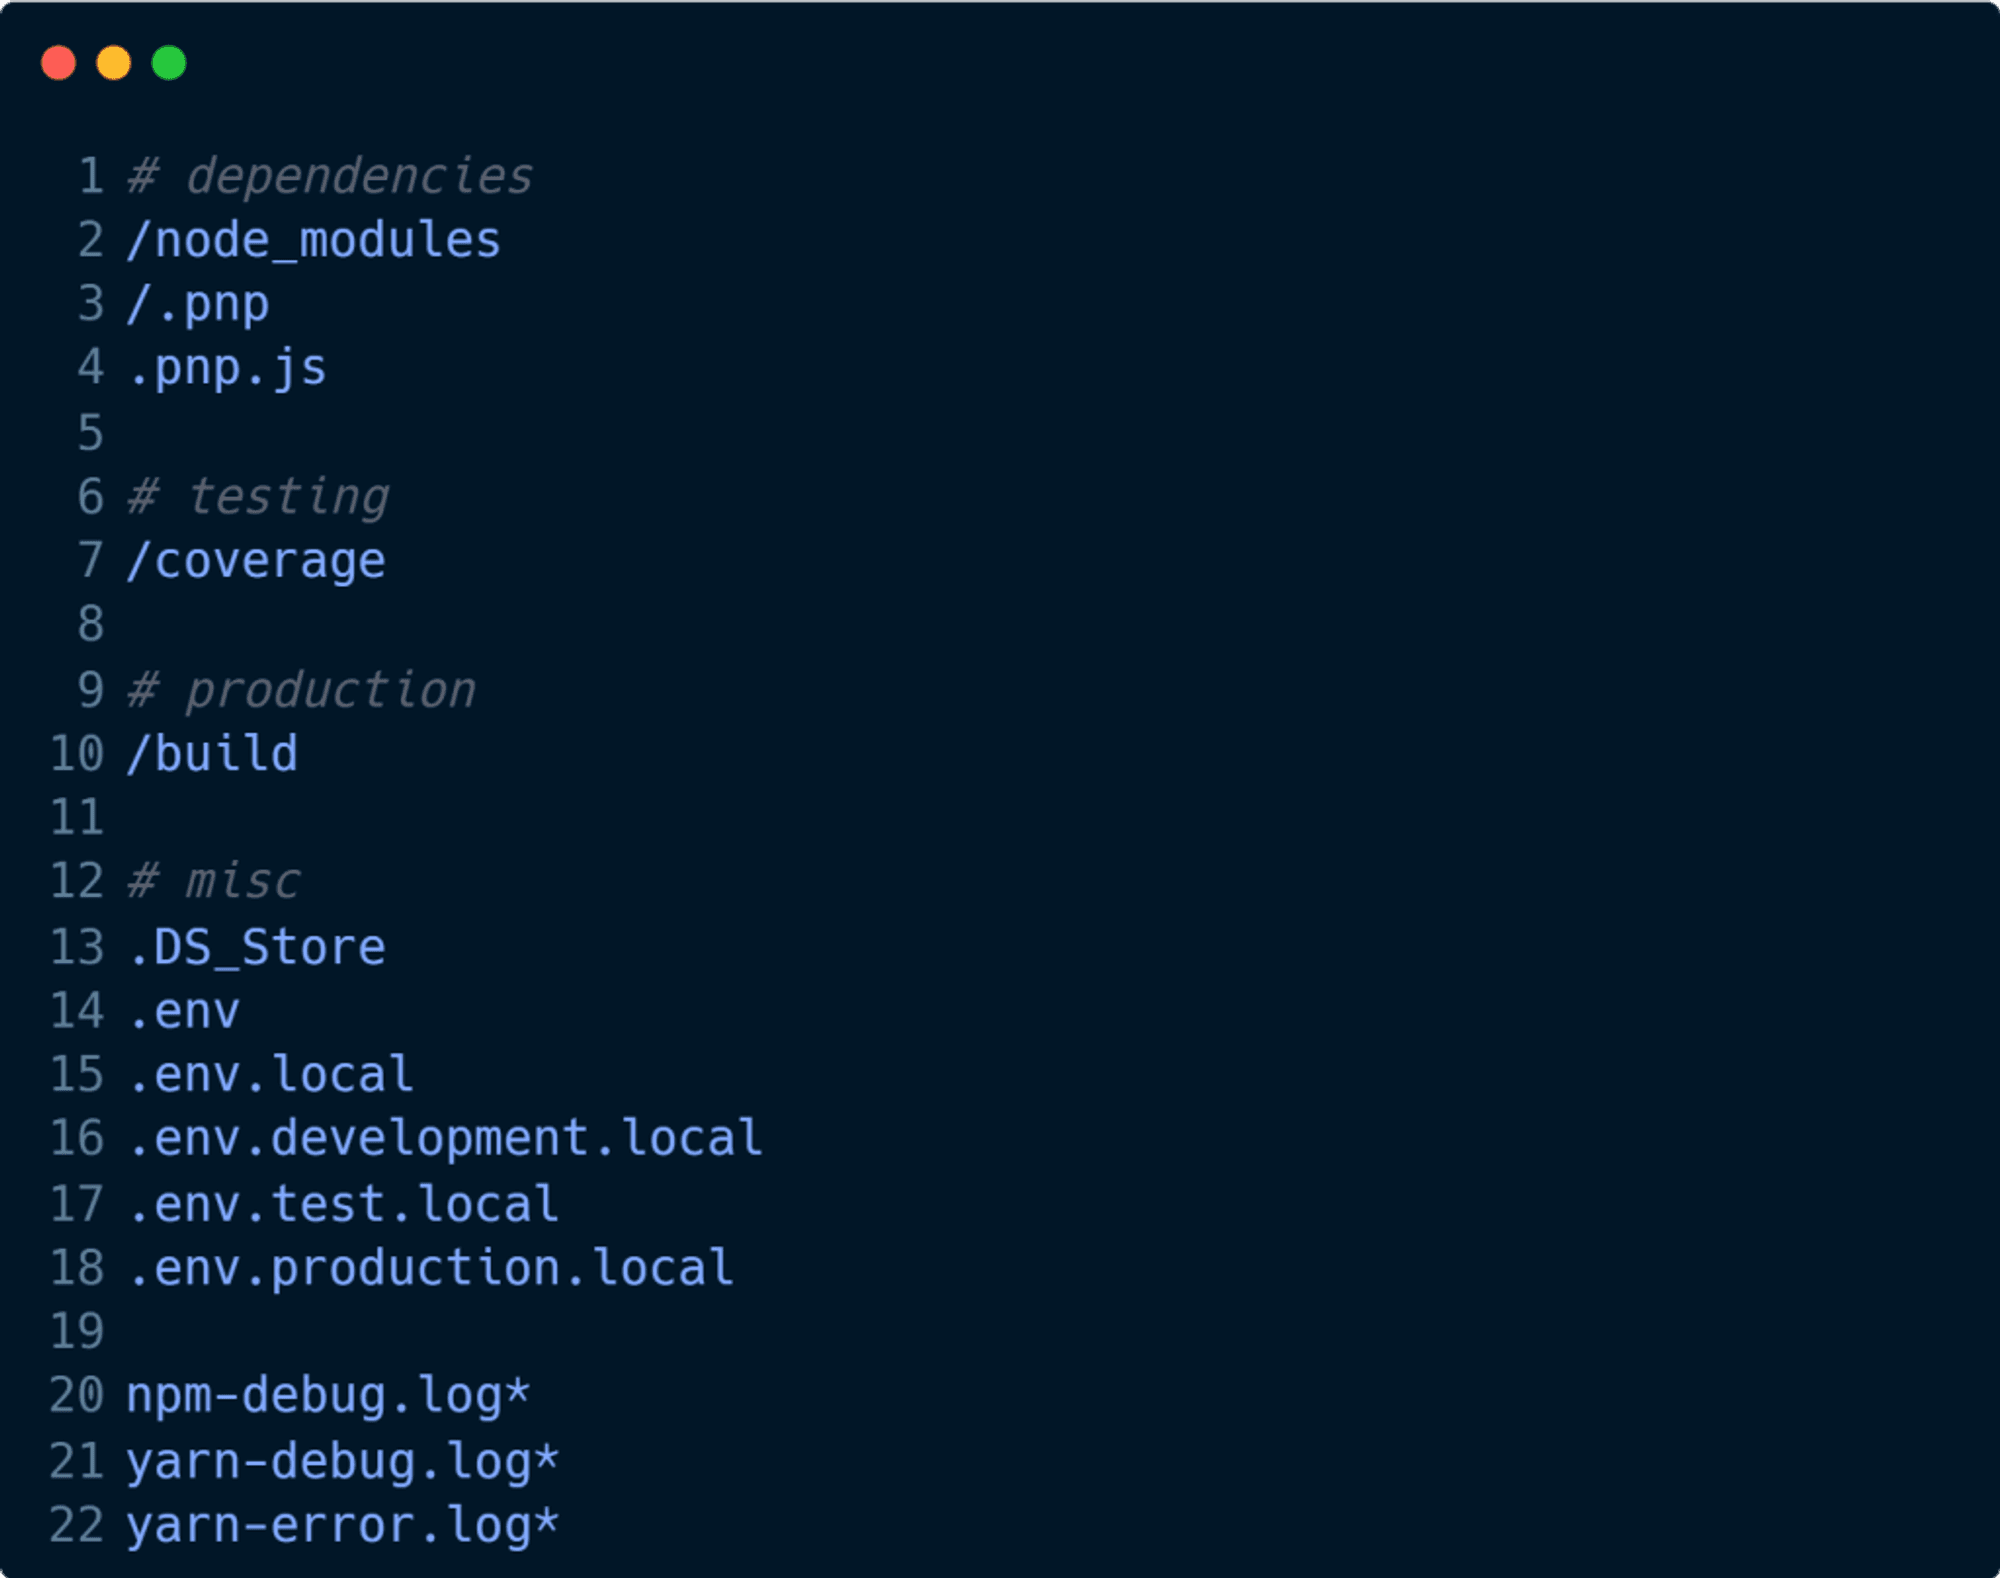2000x1578 pixels.
Task: Click line number 21 in the gutter
Action: [77, 1461]
